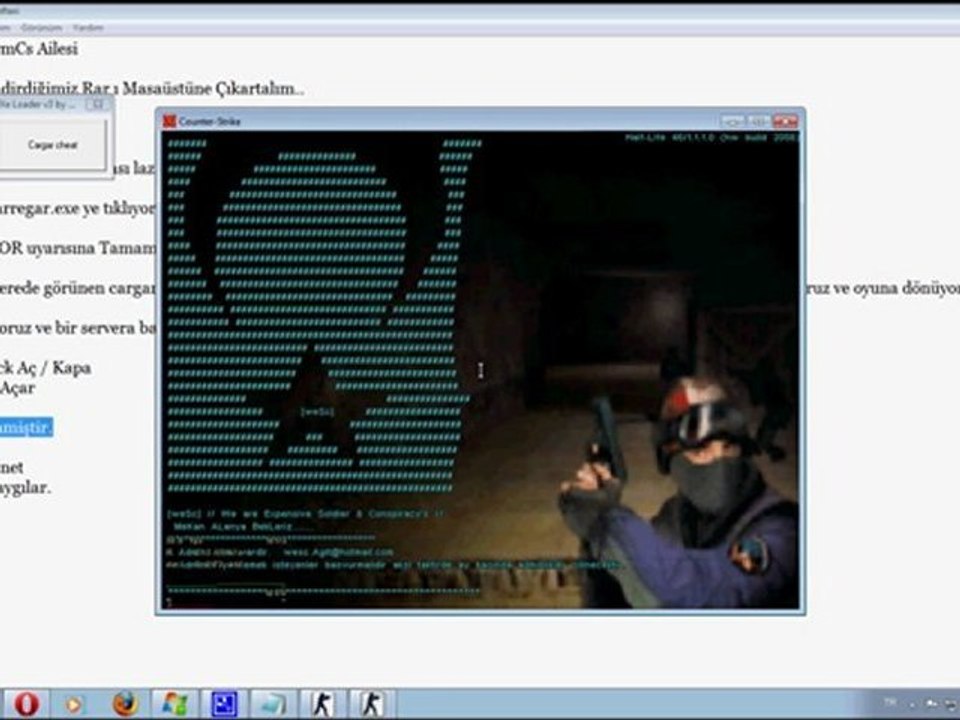
Task: Click the 'mCs Ailesi' heading text
Action: tap(39, 49)
